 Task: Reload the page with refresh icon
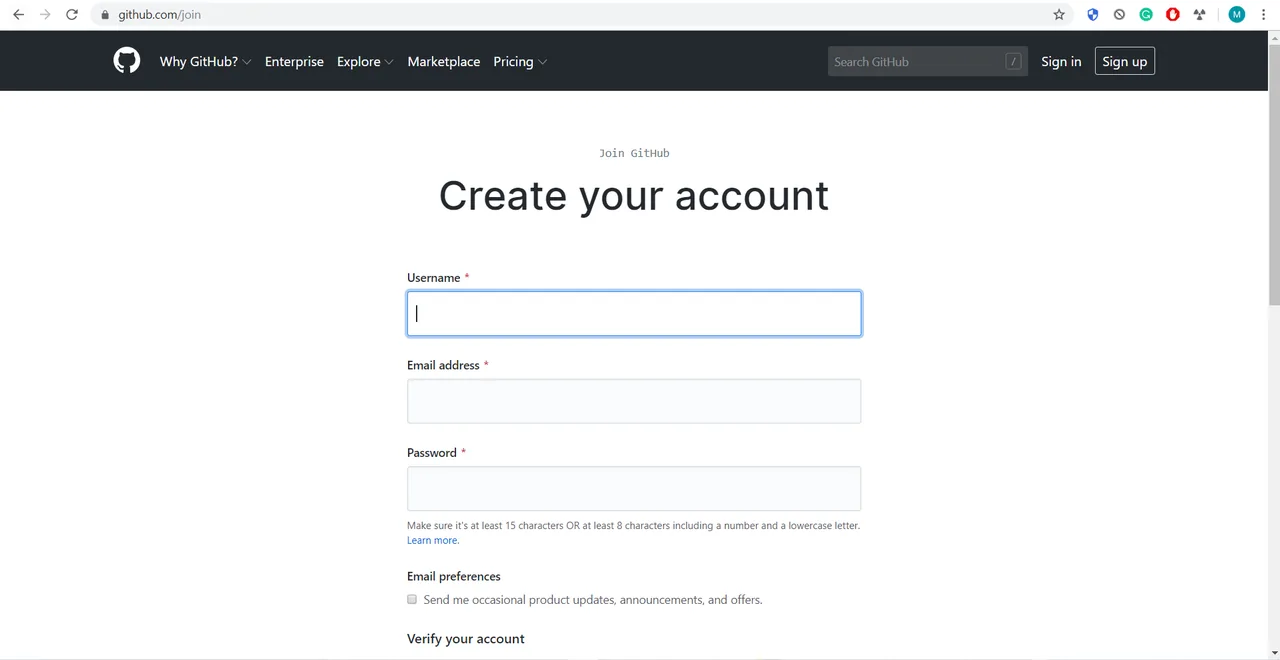(72, 15)
